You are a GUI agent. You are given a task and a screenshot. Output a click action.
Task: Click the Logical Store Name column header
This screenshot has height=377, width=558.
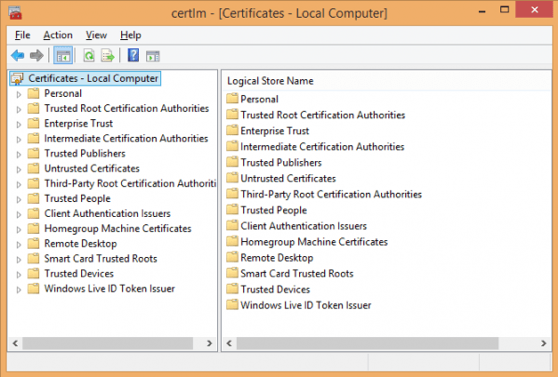click(270, 81)
